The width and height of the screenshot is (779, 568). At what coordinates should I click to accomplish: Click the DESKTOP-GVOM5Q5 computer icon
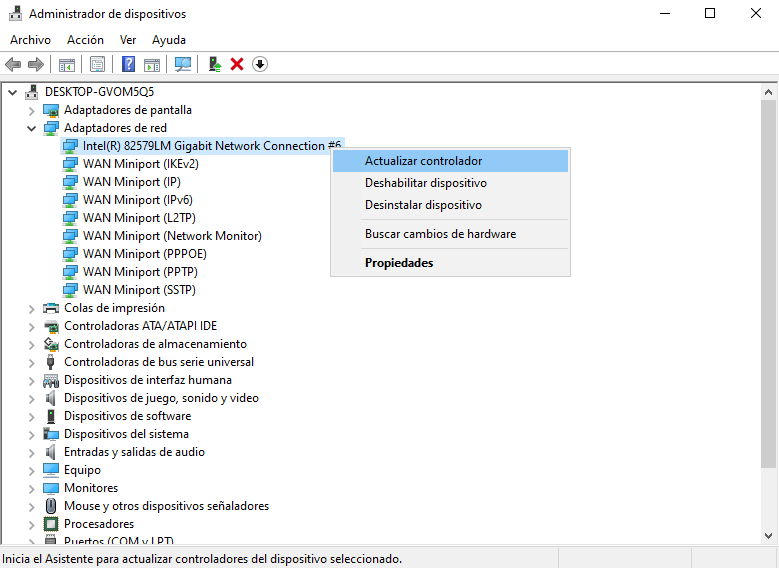click(32, 92)
